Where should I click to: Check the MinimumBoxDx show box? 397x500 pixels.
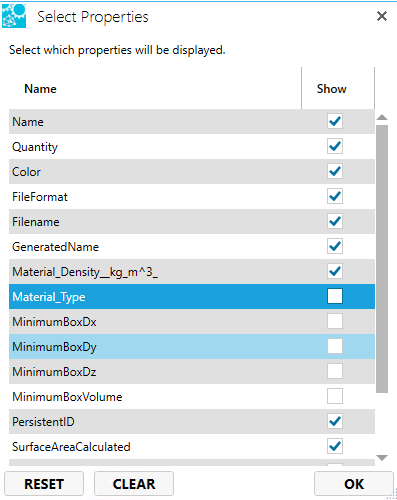pyautogui.click(x=335, y=321)
